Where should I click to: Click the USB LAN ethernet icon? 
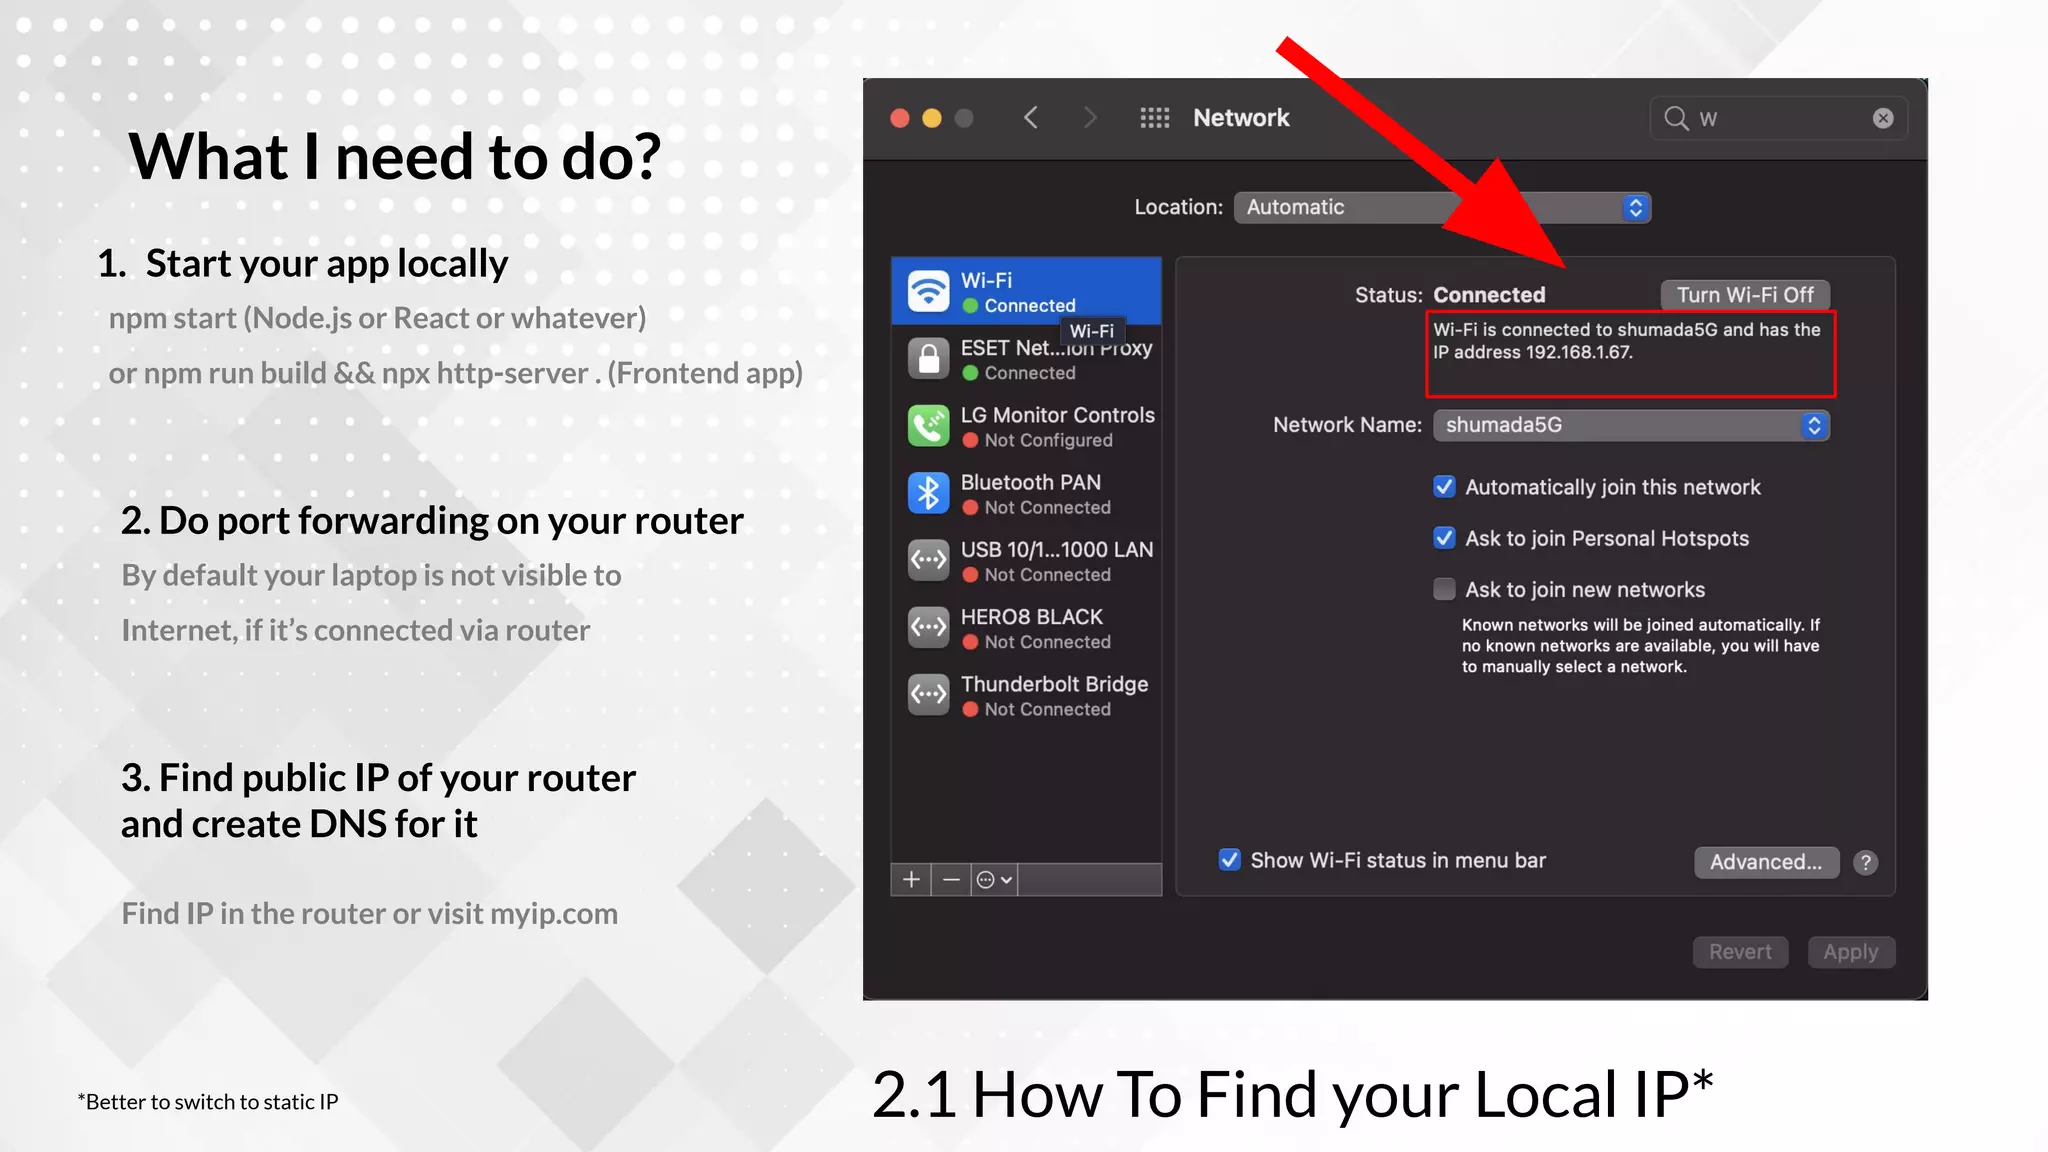[928, 560]
